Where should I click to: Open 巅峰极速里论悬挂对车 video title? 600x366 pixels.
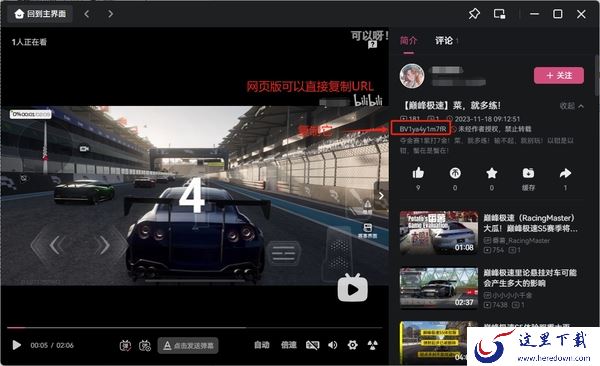click(x=530, y=278)
